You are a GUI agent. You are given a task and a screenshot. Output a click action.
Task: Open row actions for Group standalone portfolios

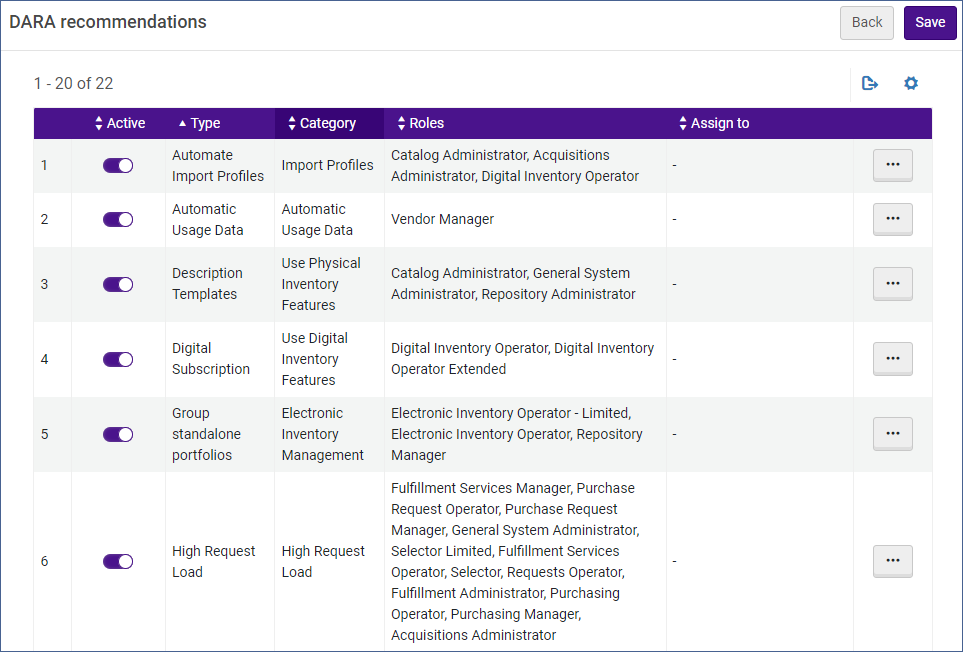(x=892, y=433)
